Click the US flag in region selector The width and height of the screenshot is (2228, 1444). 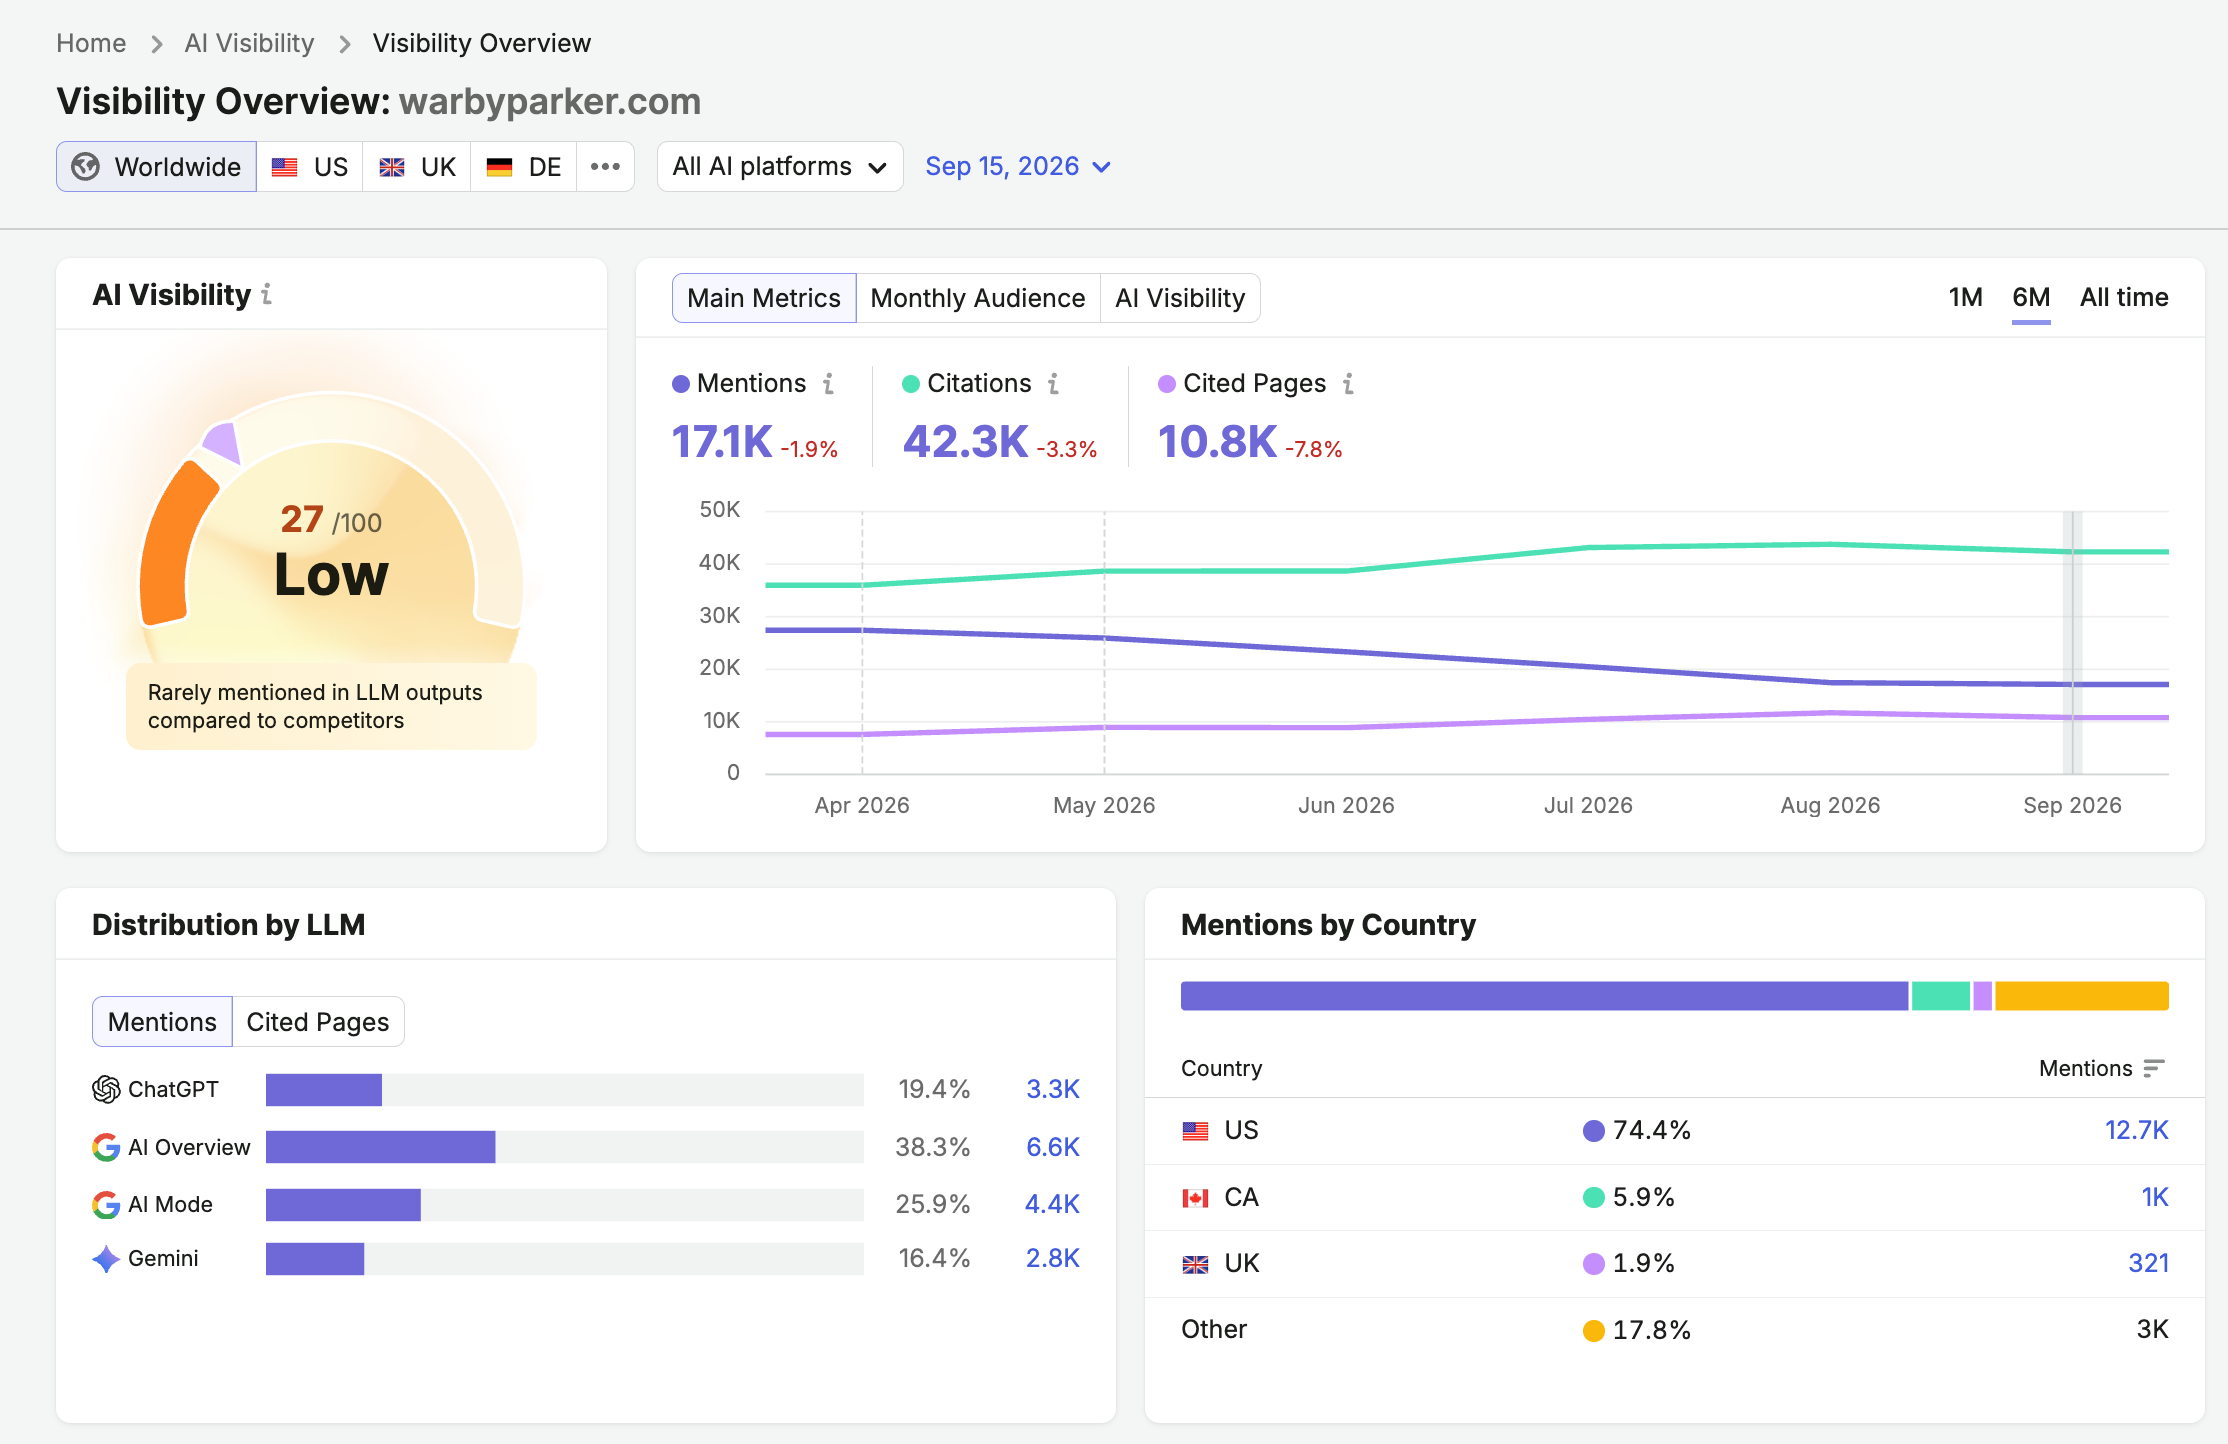[x=285, y=167]
